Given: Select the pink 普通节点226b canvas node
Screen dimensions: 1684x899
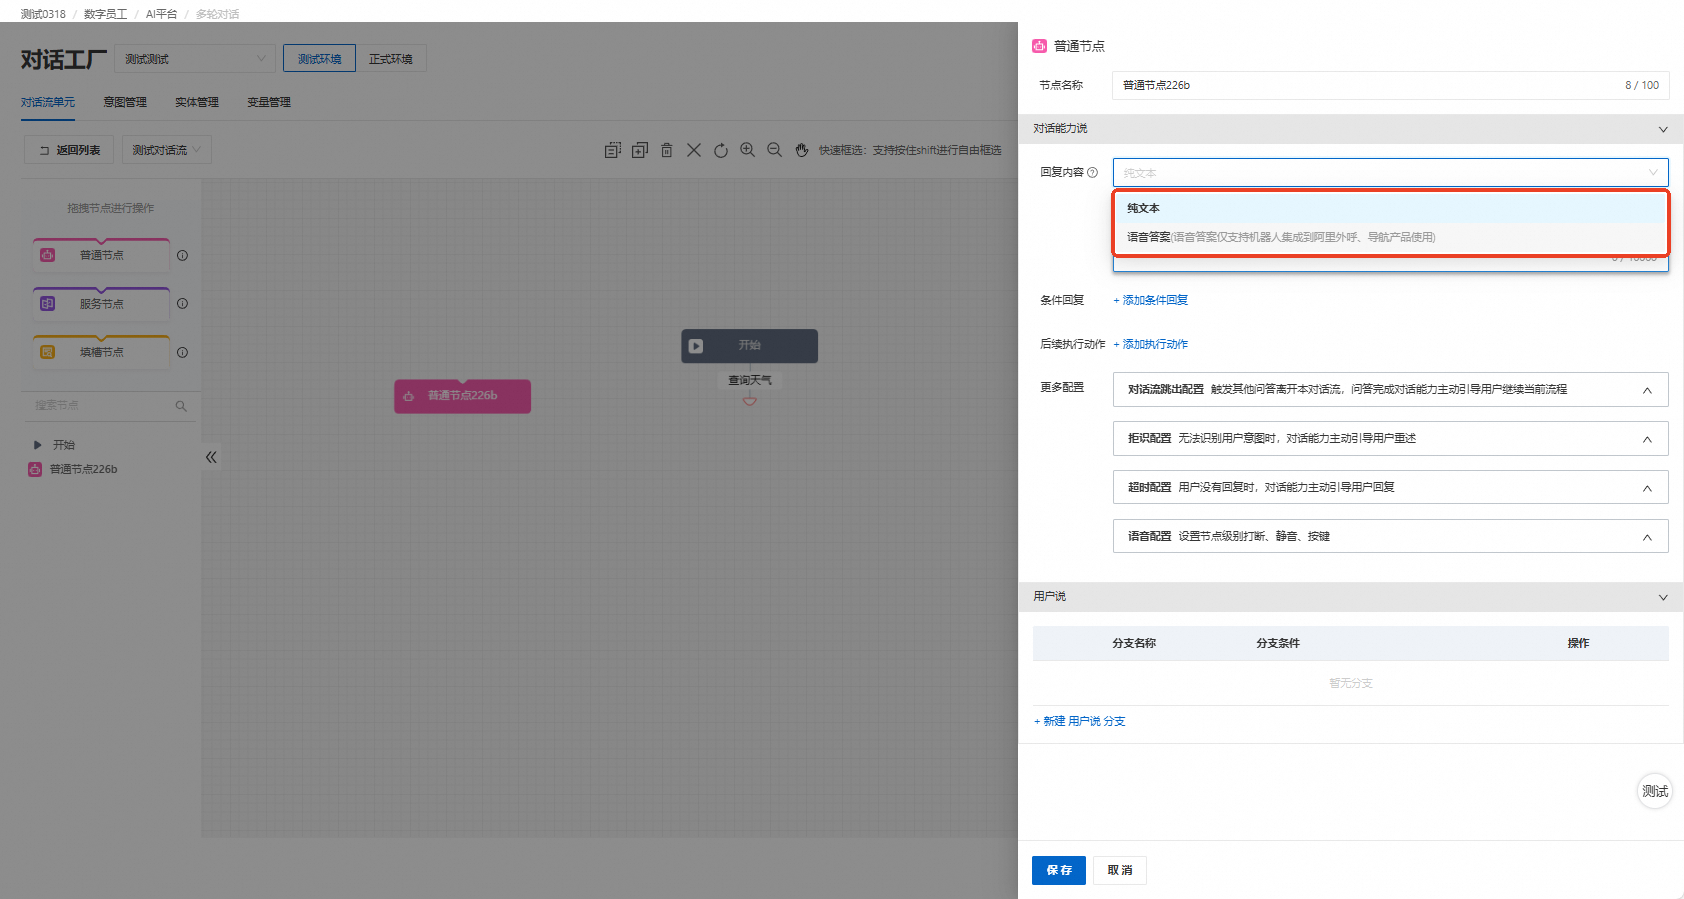Looking at the screenshot, I should point(462,396).
